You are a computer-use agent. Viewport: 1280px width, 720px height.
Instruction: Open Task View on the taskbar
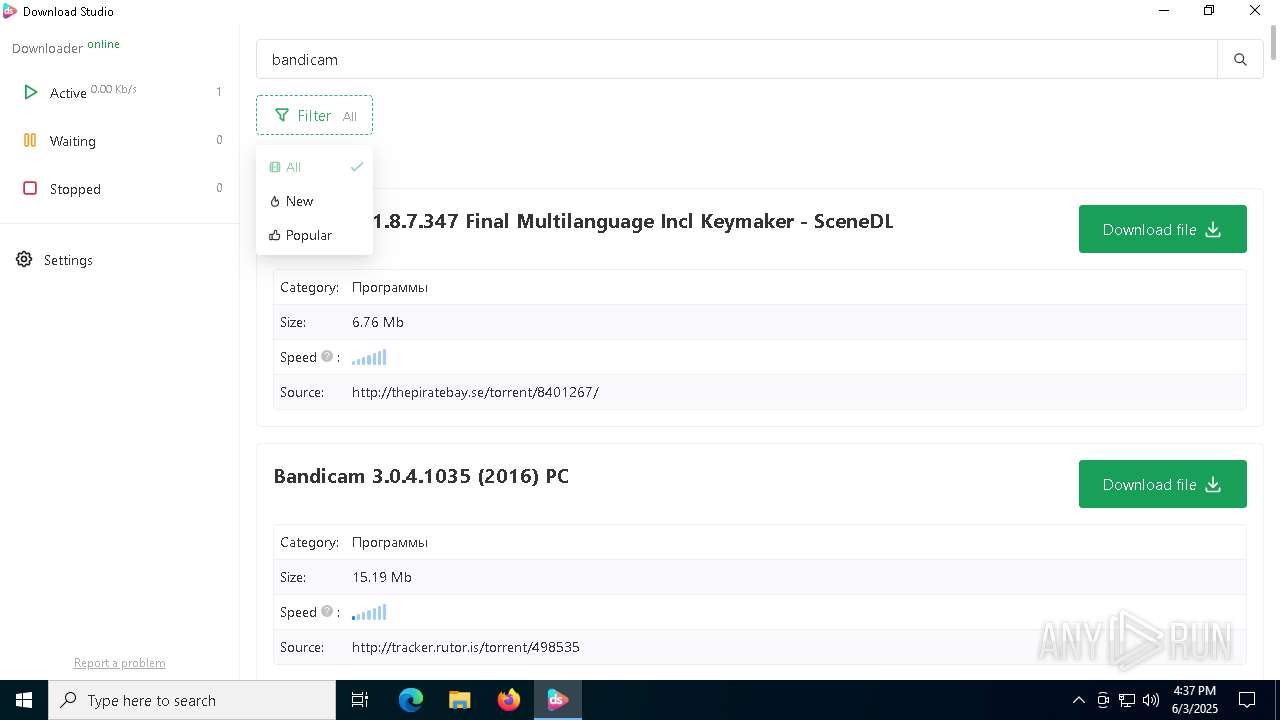pyautogui.click(x=360, y=700)
